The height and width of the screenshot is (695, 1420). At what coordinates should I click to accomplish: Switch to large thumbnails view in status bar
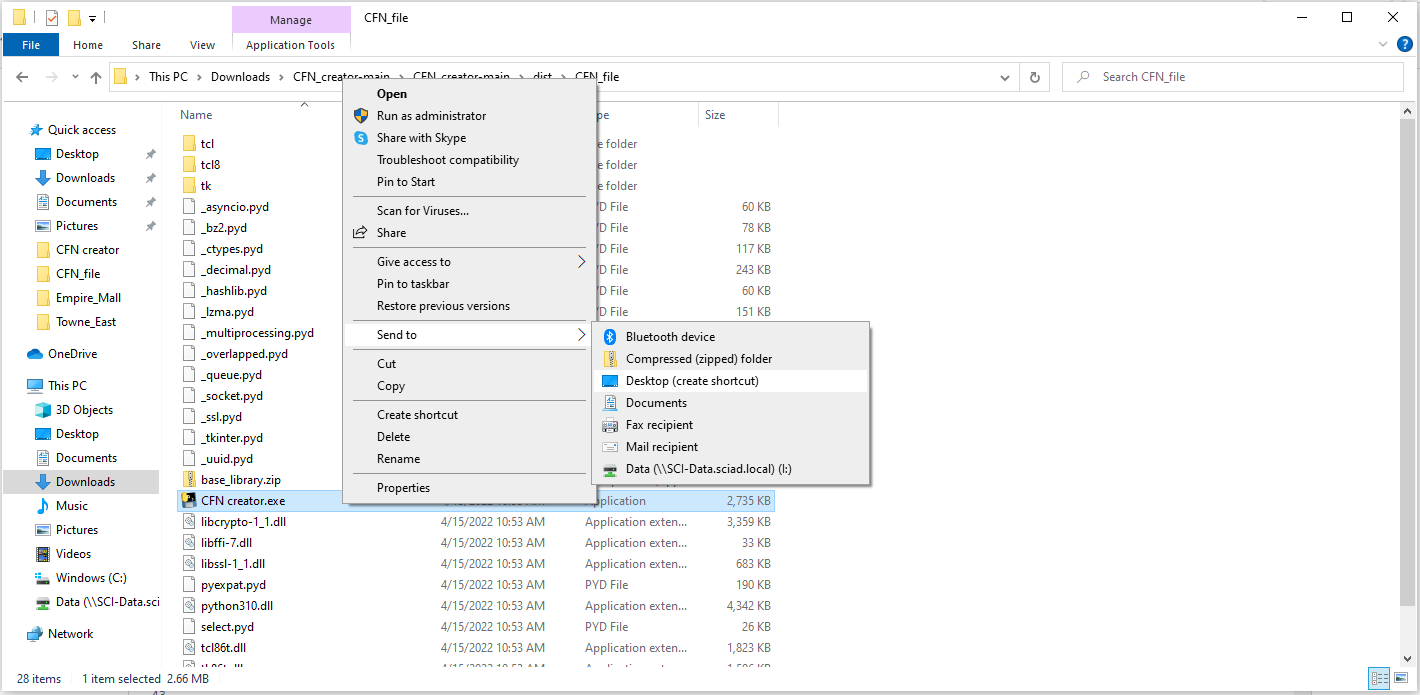click(x=1401, y=678)
